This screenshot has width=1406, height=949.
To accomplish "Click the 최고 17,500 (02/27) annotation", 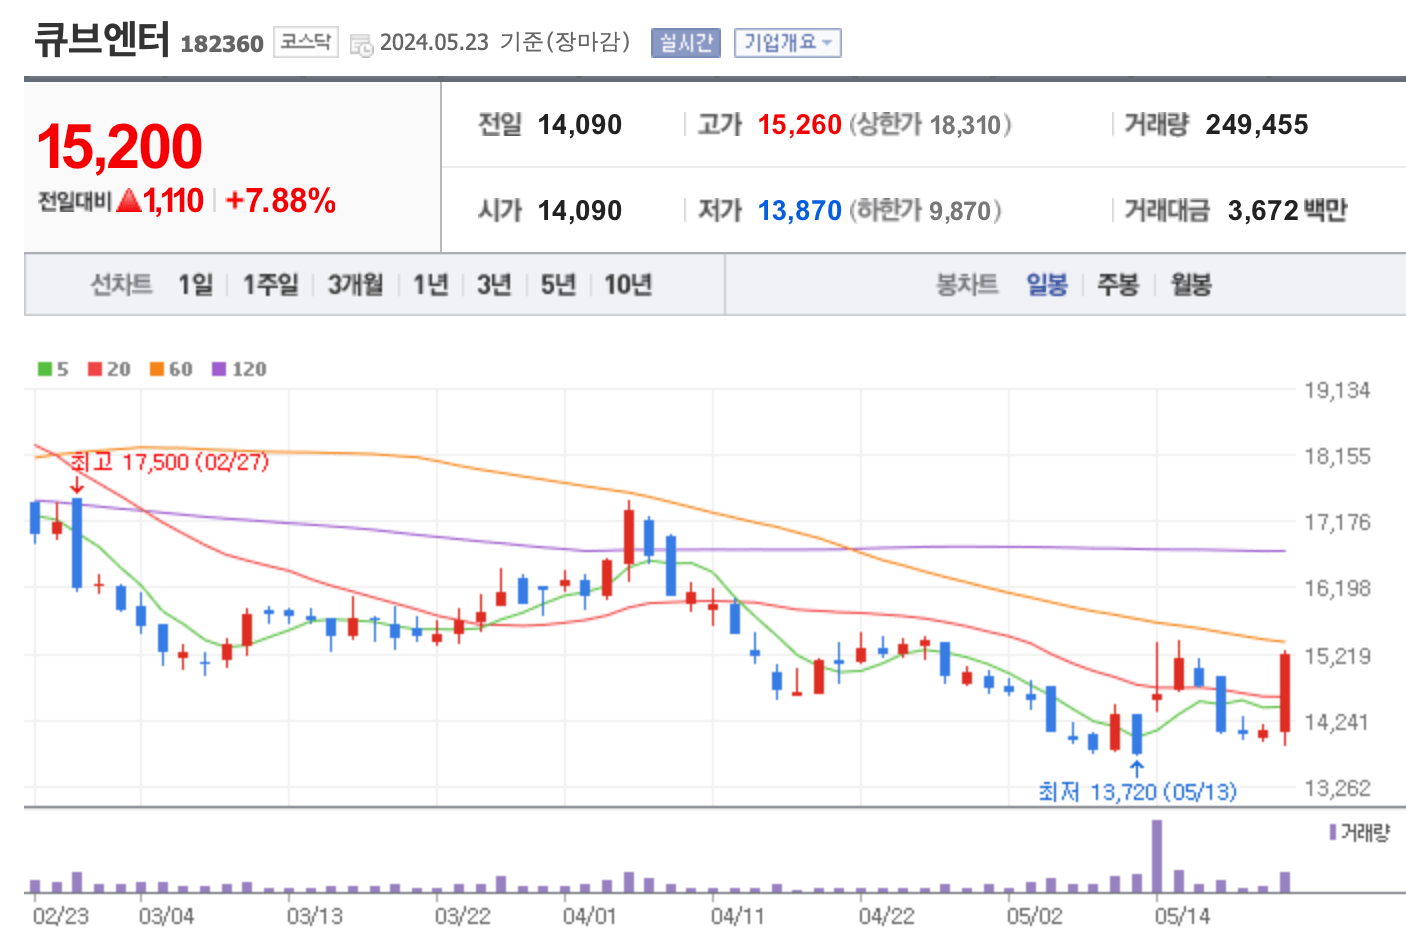I will pos(170,462).
